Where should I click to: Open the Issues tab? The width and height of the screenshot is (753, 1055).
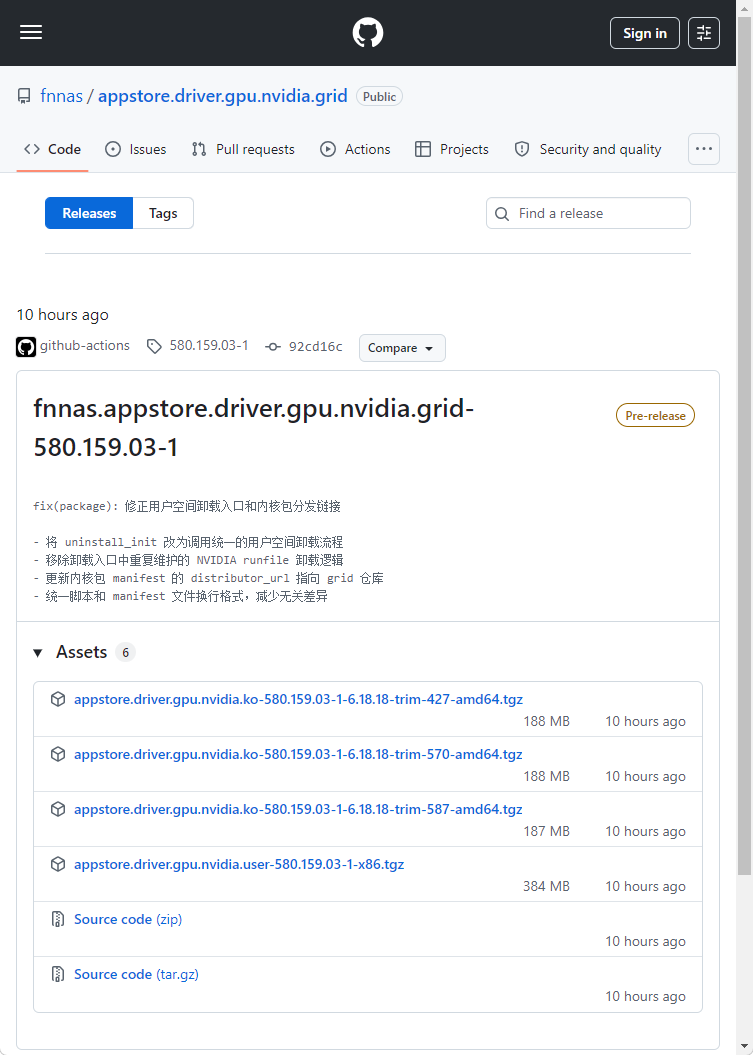click(x=136, y=149)
